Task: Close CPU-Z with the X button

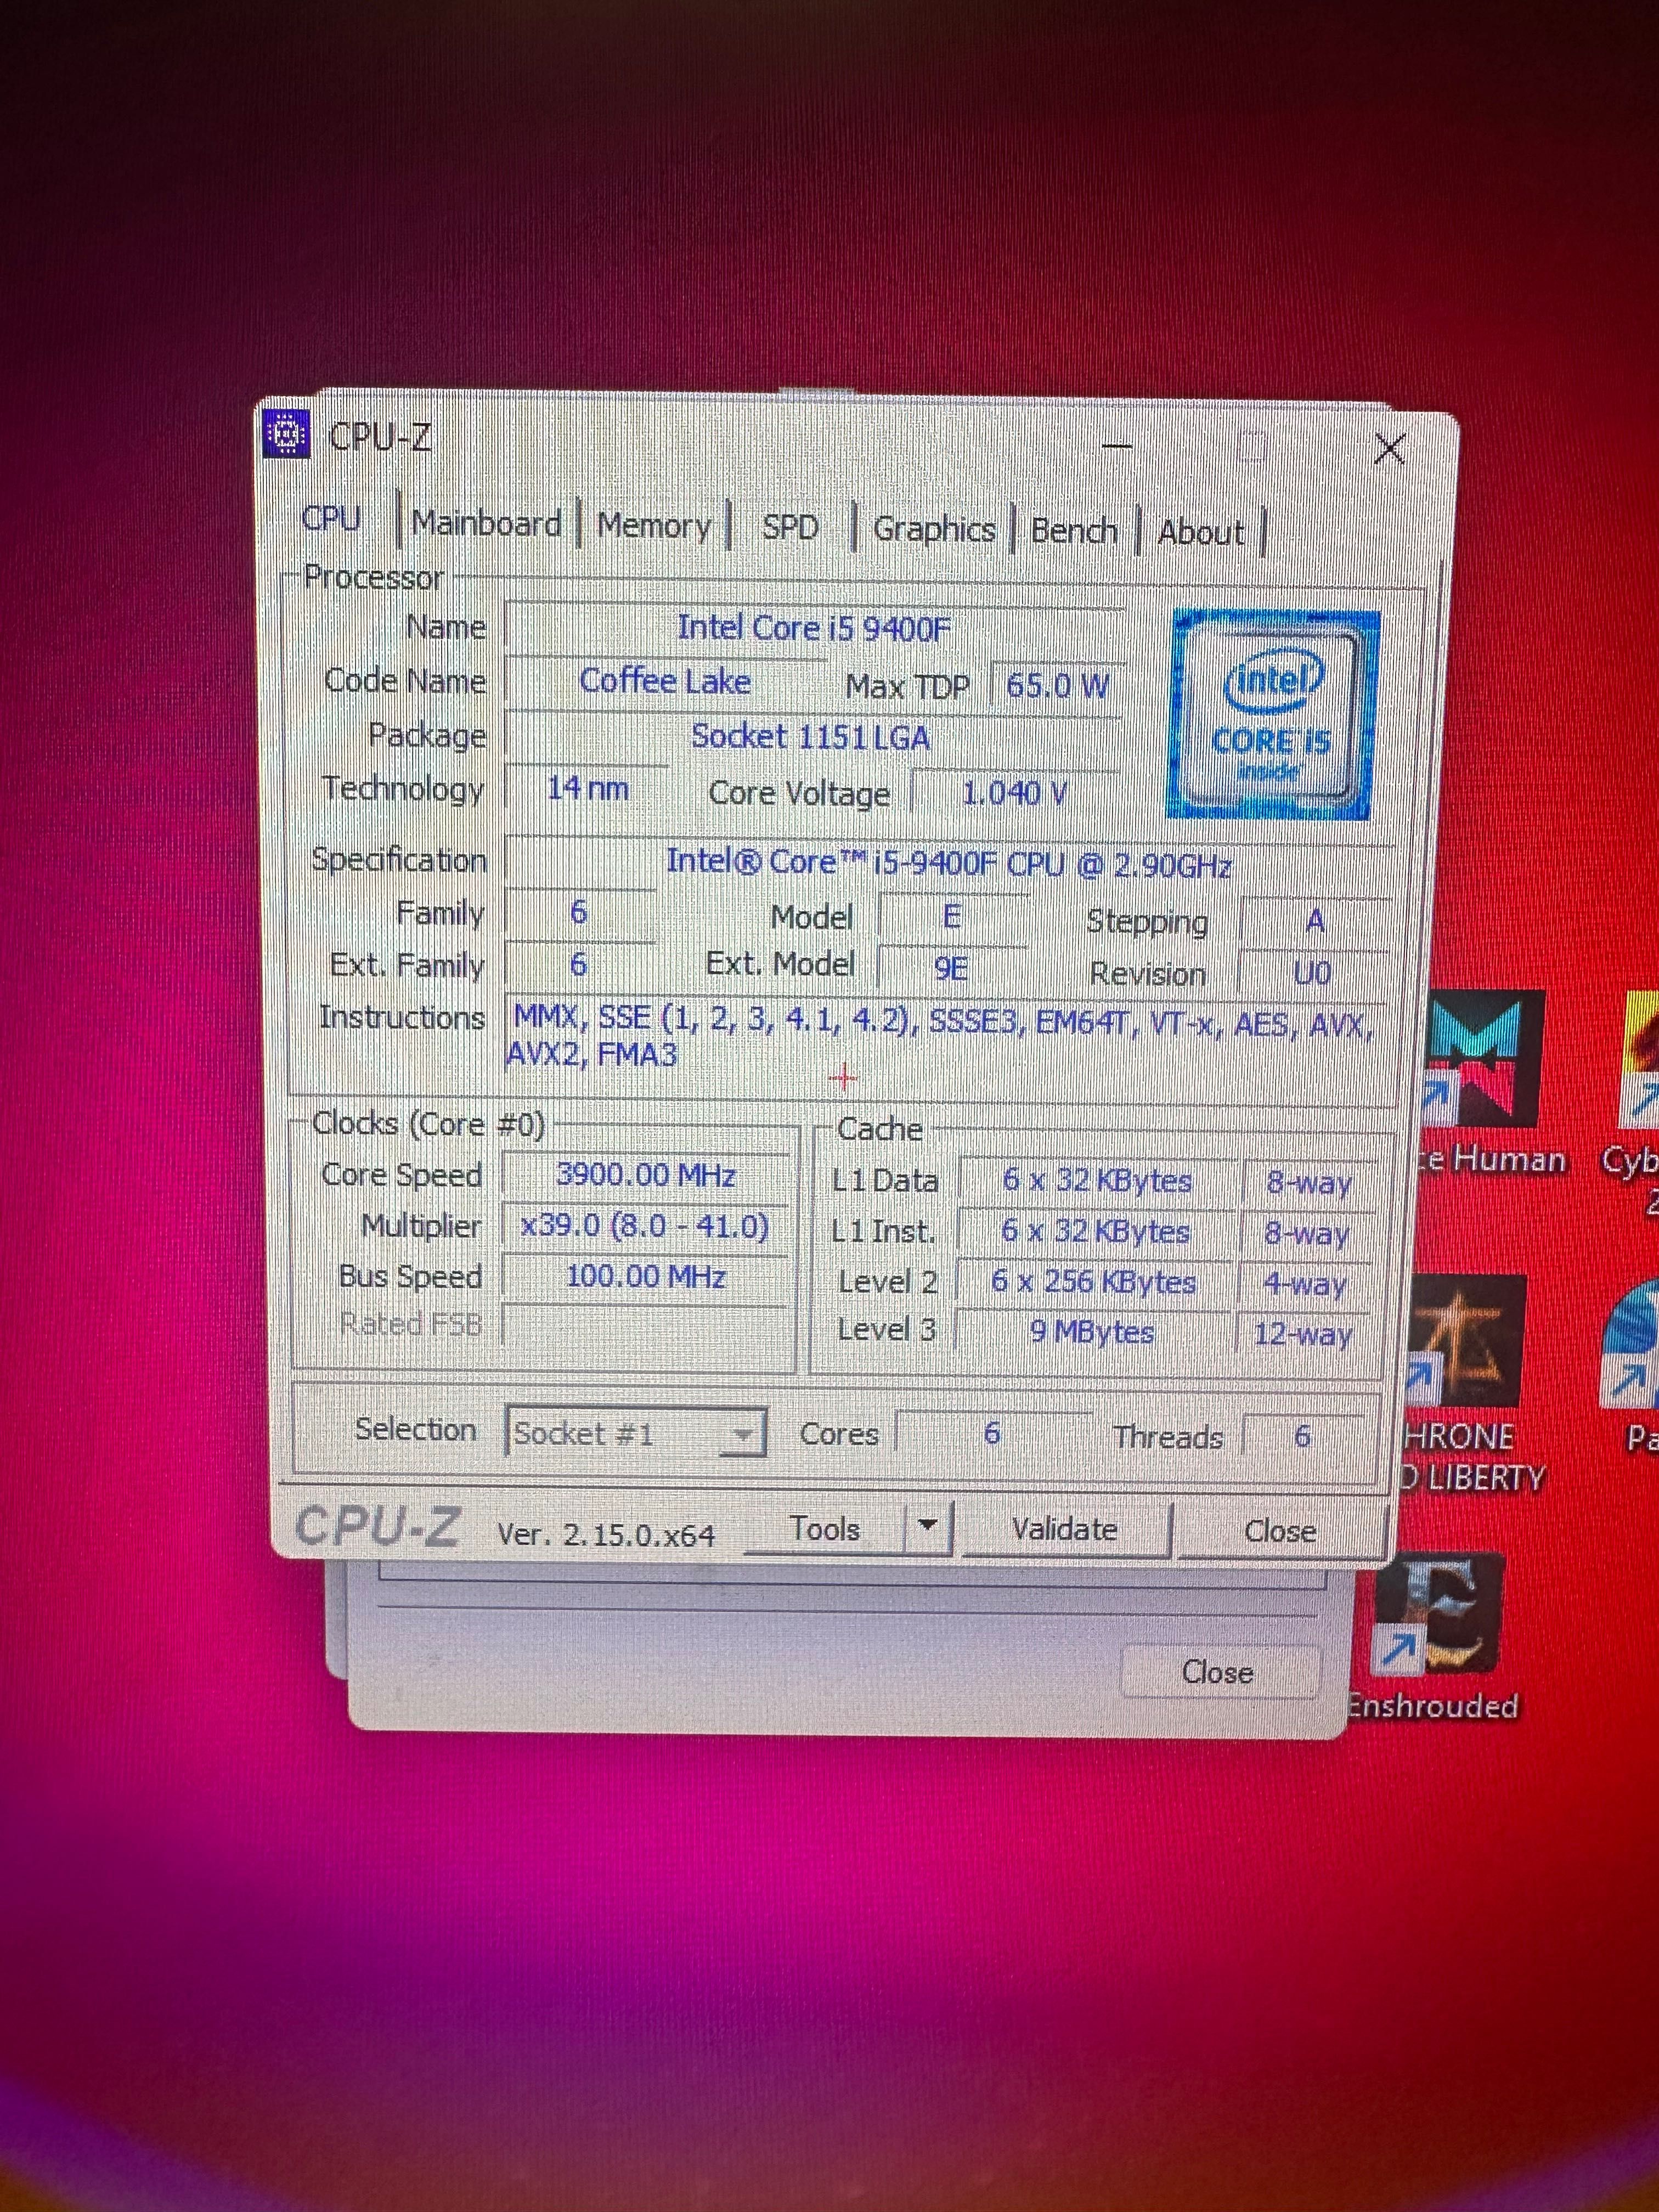Action: tap(1390, 449)
